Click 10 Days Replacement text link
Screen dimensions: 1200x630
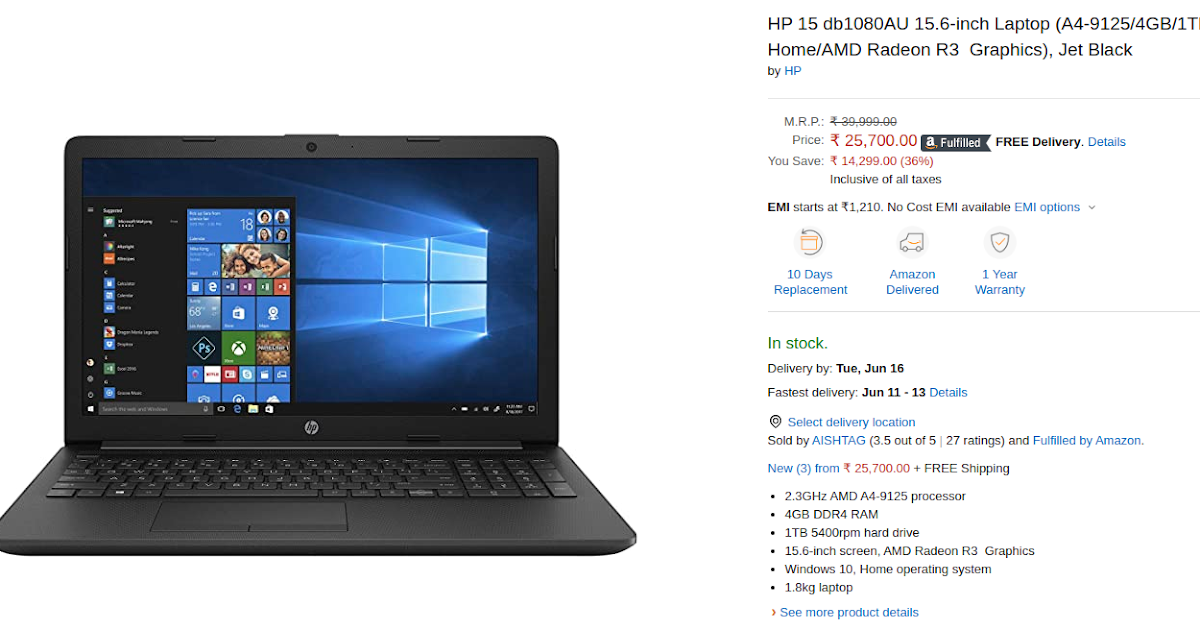pyautogui.click(x=810, y=282)
